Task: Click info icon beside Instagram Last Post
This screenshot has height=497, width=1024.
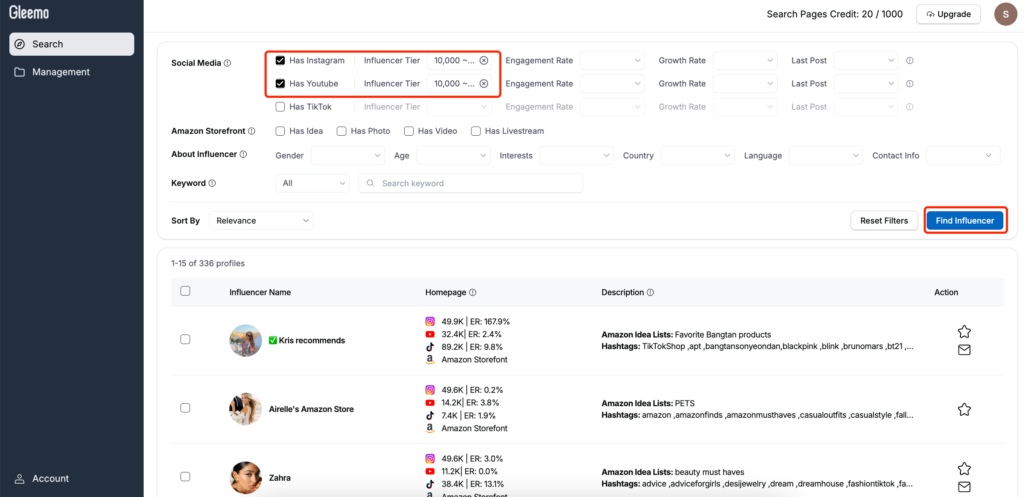Action: click(910, 60)
